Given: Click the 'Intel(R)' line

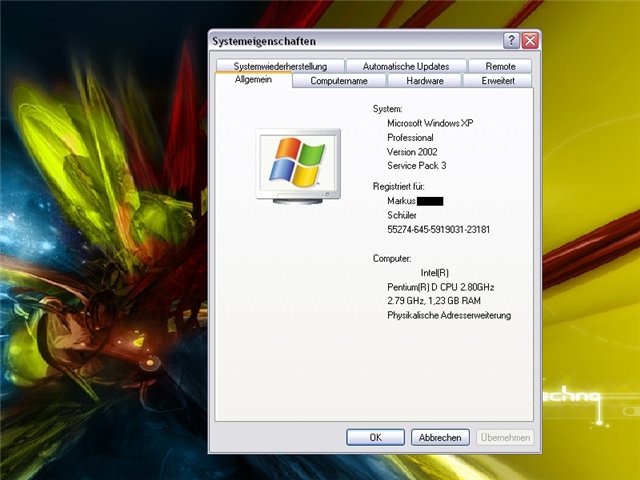Looking at the screenshot, I should pos(435,273).
